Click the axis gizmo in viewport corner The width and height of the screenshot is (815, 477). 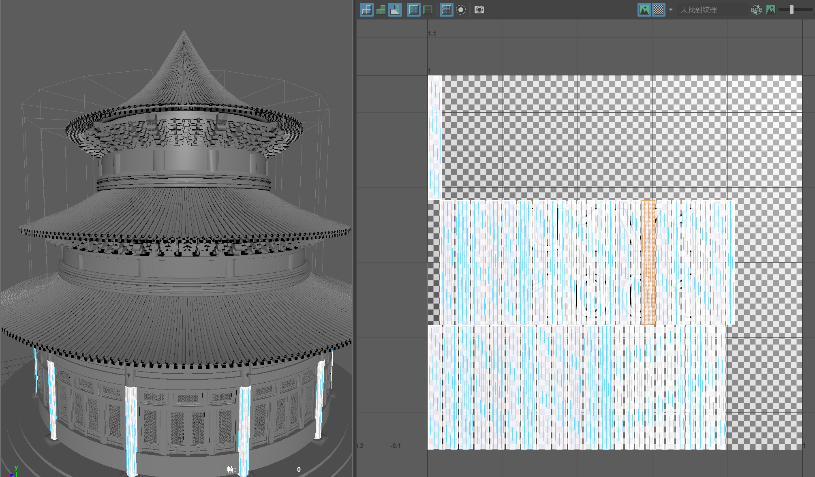pyautogui.click(x=14, y=471)
